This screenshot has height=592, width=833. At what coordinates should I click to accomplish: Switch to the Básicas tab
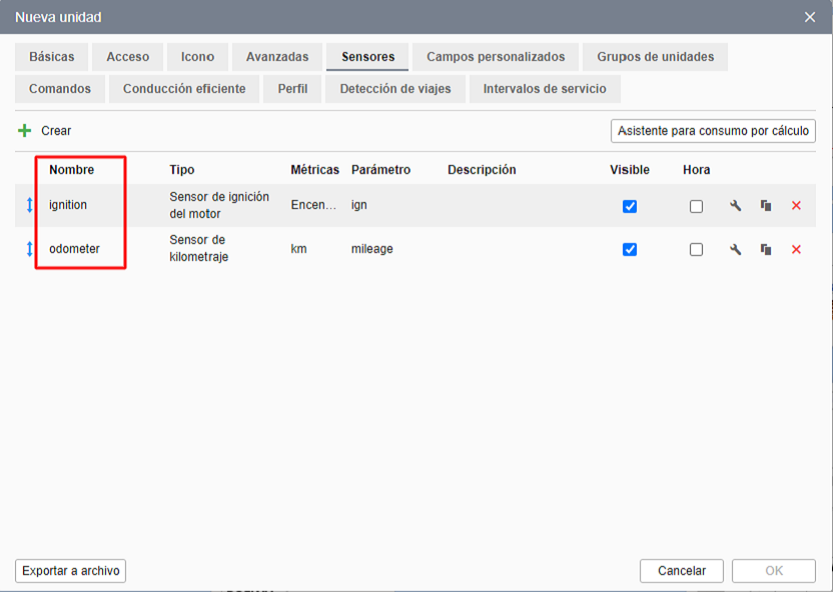(52, 57)
